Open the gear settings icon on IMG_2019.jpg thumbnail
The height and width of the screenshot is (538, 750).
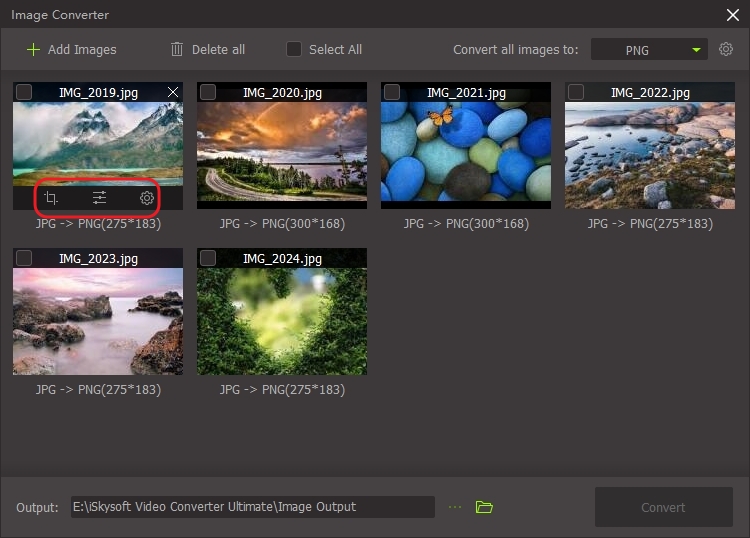point(147,198)
